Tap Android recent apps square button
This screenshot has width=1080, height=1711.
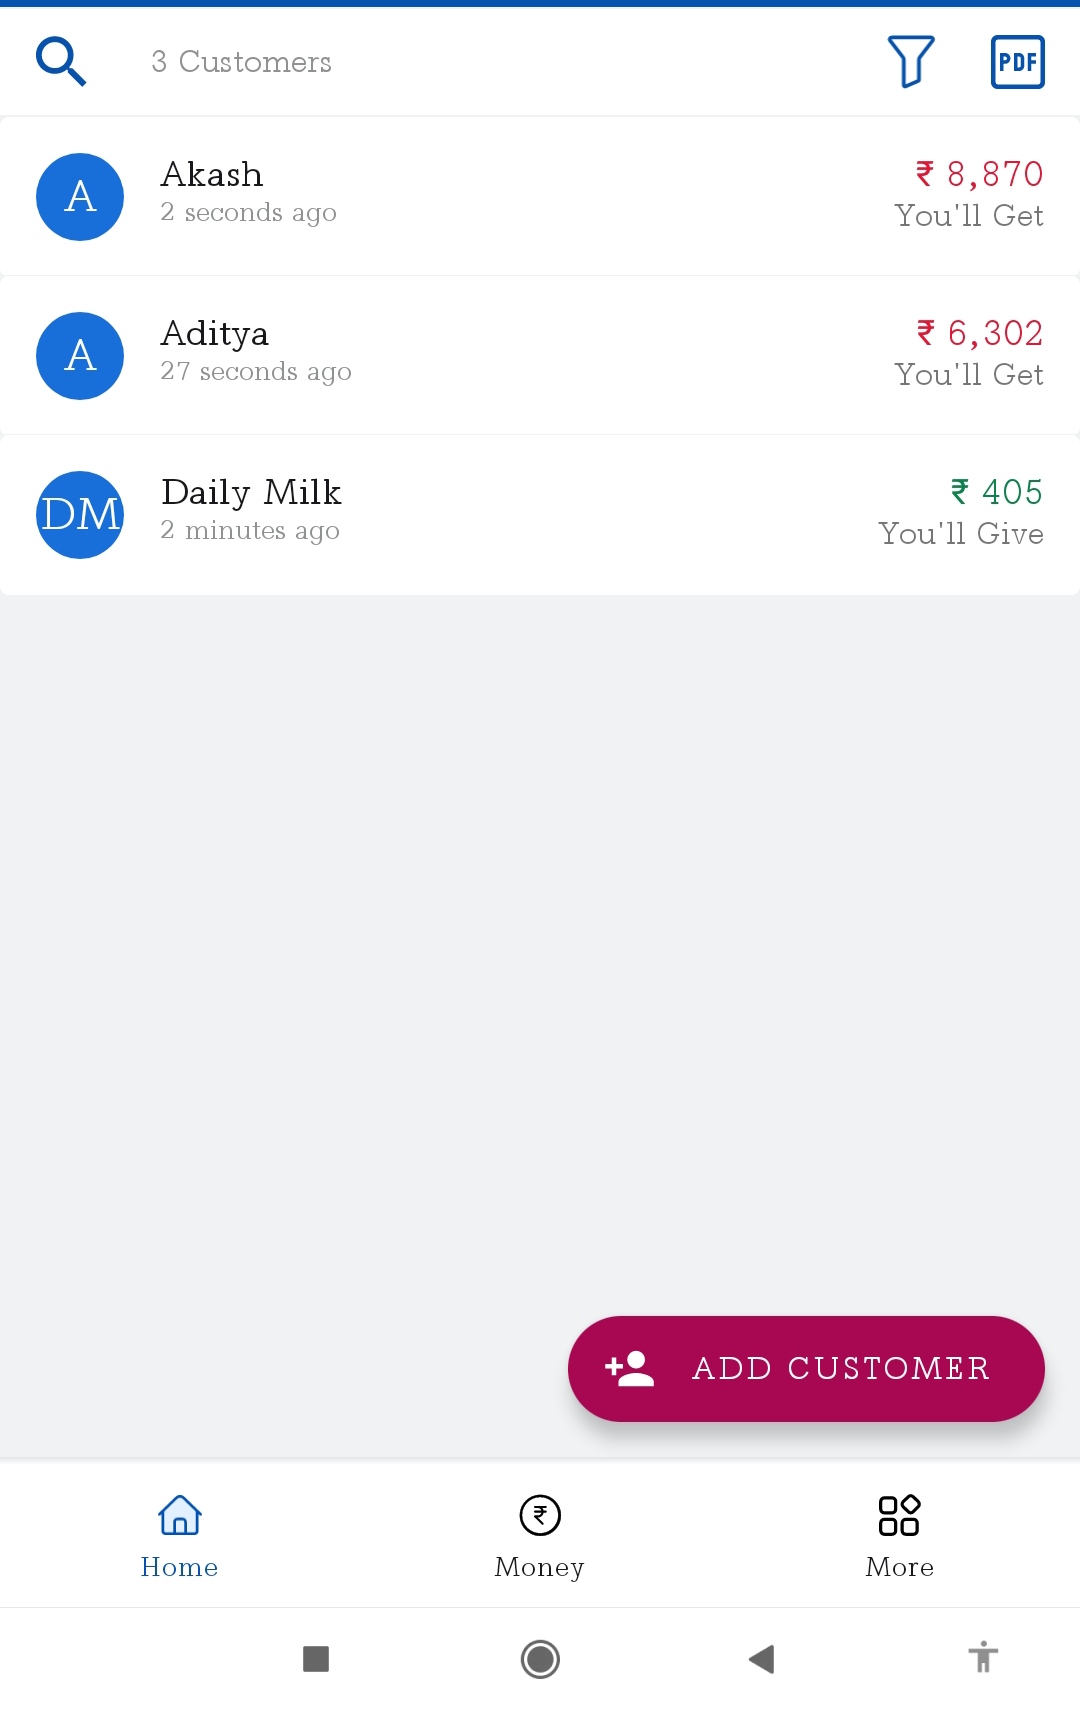(316, 1659)
